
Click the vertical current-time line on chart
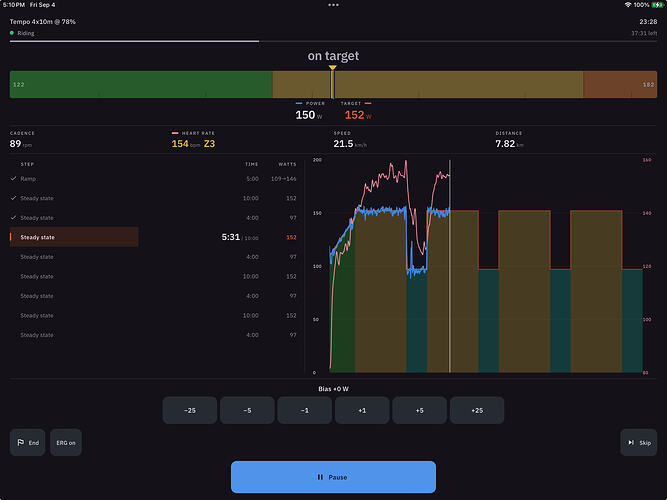pyautogui.click(x=450, y=266)
